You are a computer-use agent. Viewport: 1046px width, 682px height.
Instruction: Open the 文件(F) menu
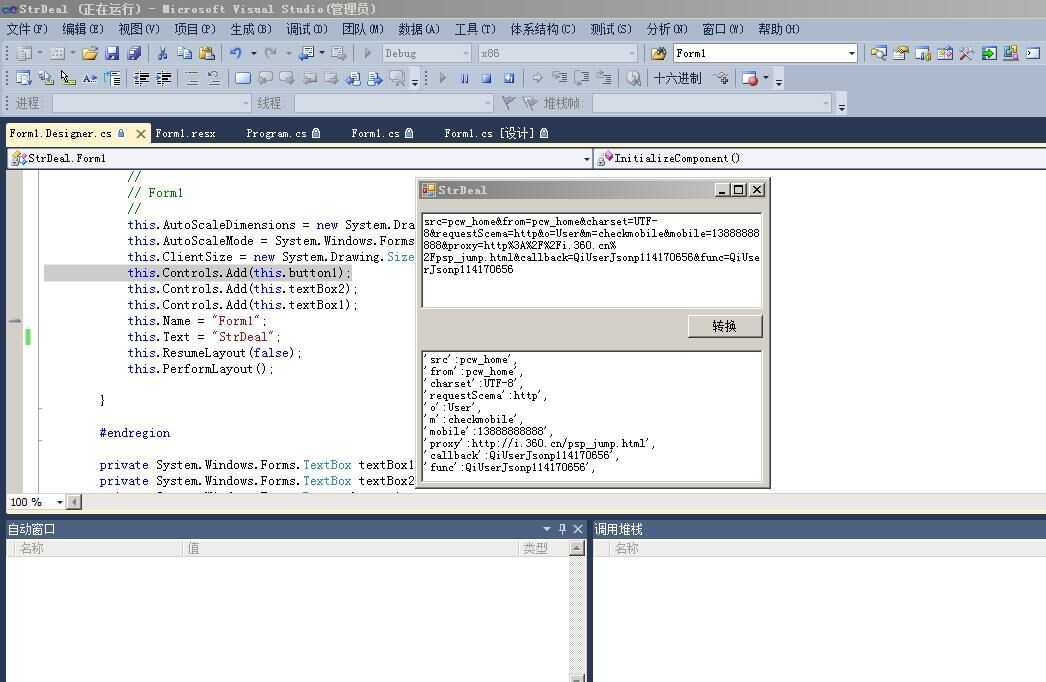27,29
